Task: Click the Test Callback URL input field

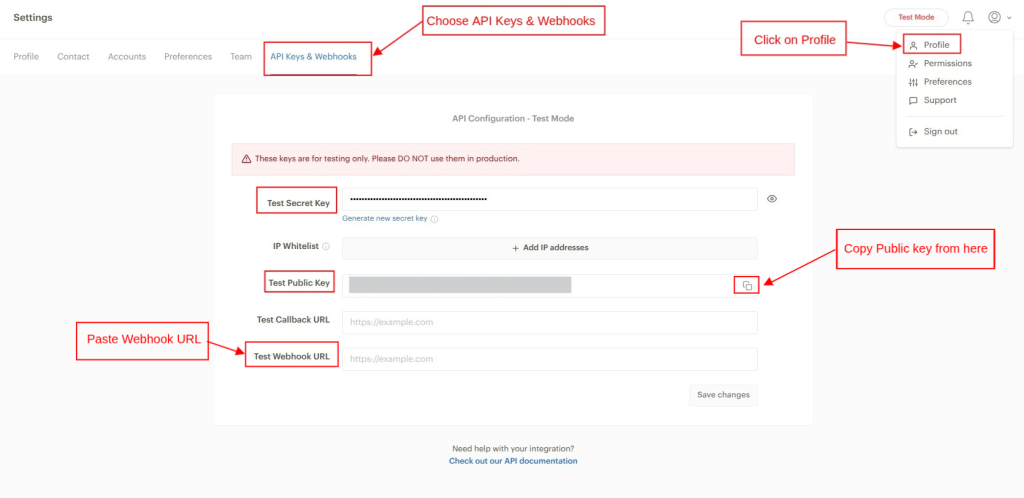Action: coord(550,322)
